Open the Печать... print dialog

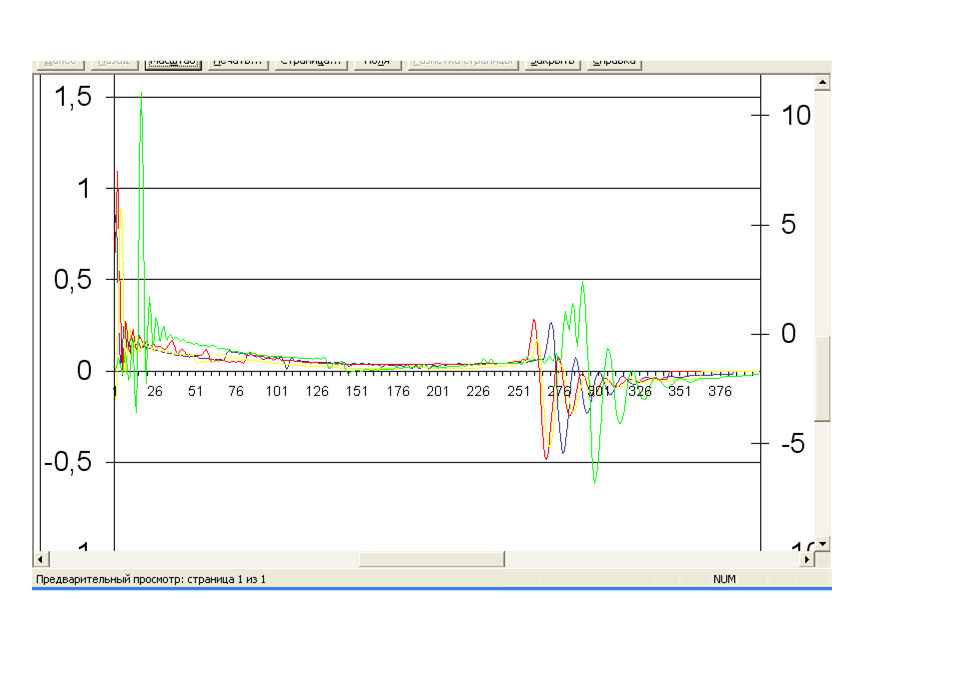click(x=238, y=64)
